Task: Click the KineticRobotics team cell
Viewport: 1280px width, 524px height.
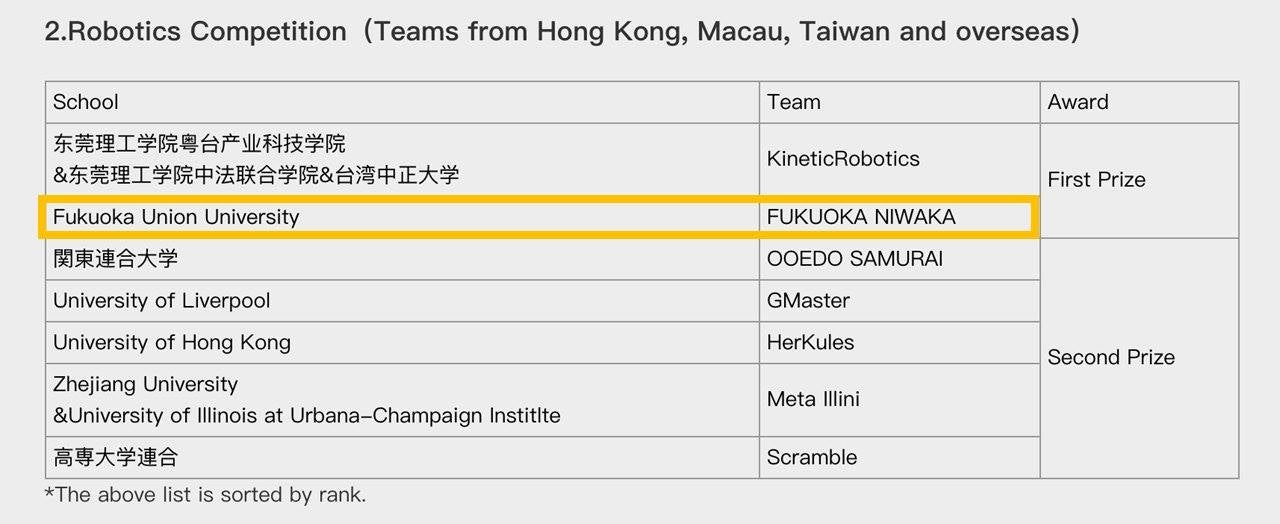Action: pyautogui.click(x=842, y=159)
